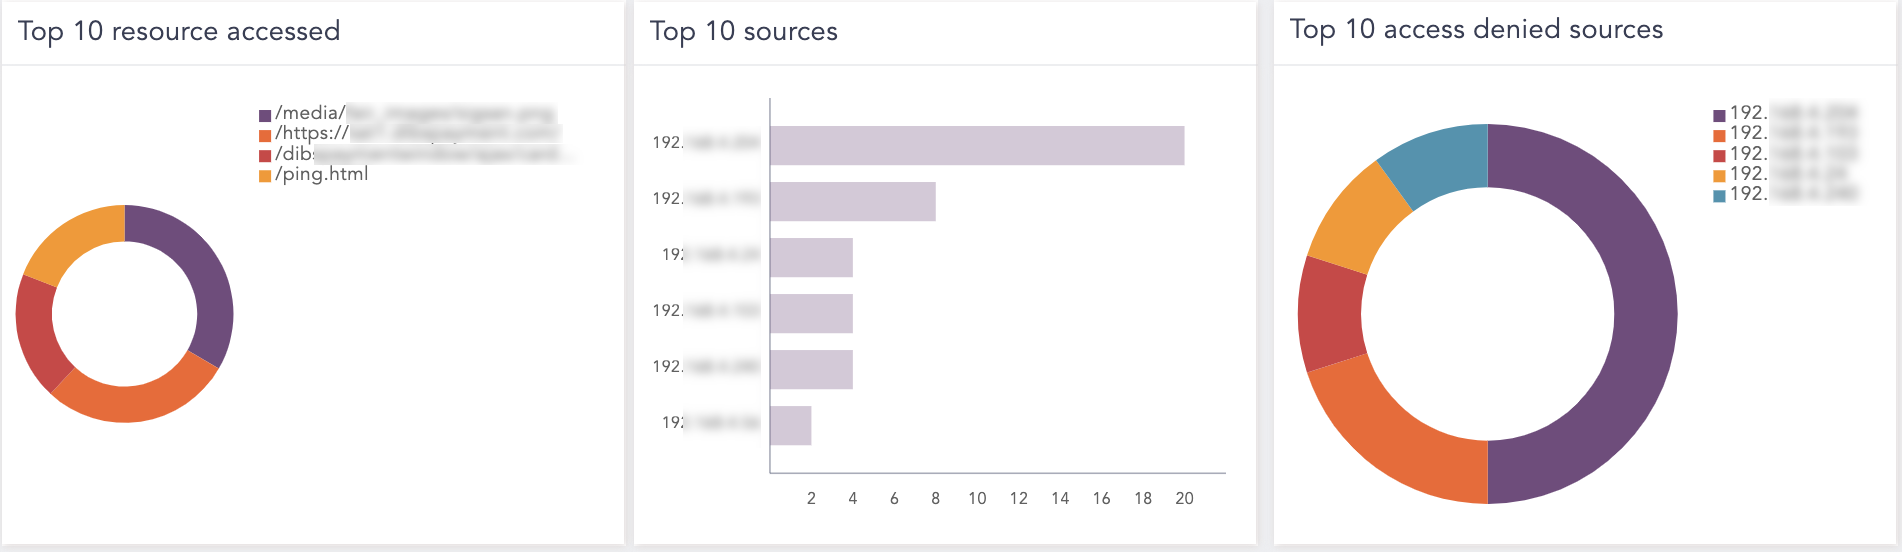This screenshot has height=552, width=1902.
Task: Click the second bar reaching value 8
Action: tap(853, 202)
